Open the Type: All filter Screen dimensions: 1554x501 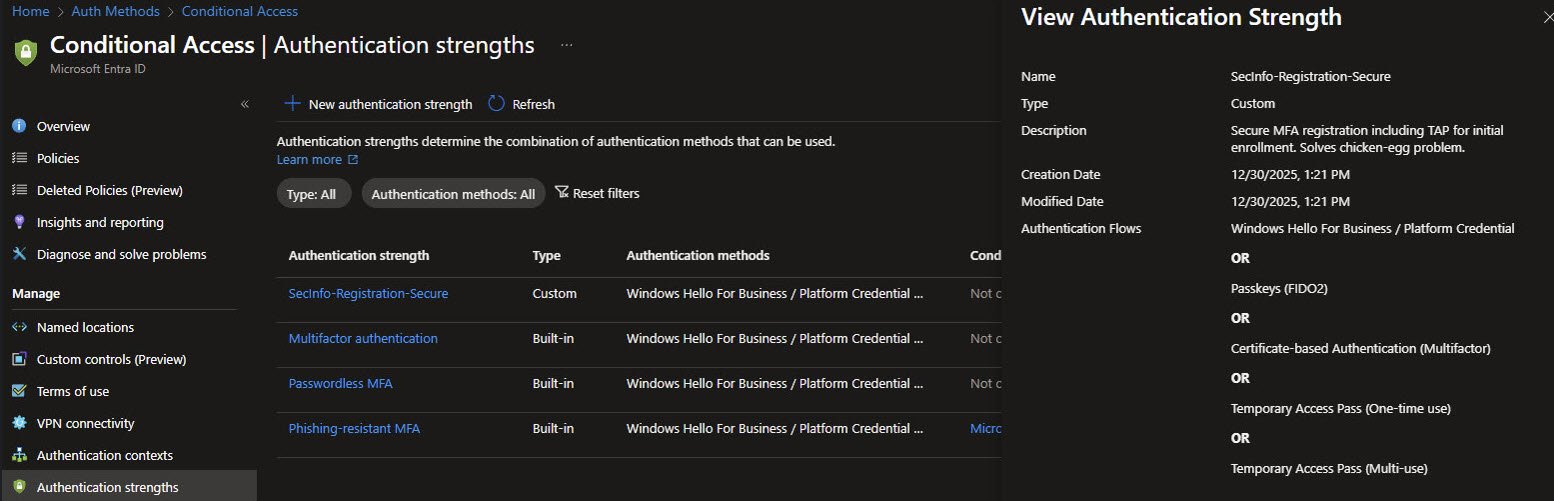[x=313, y=194]
